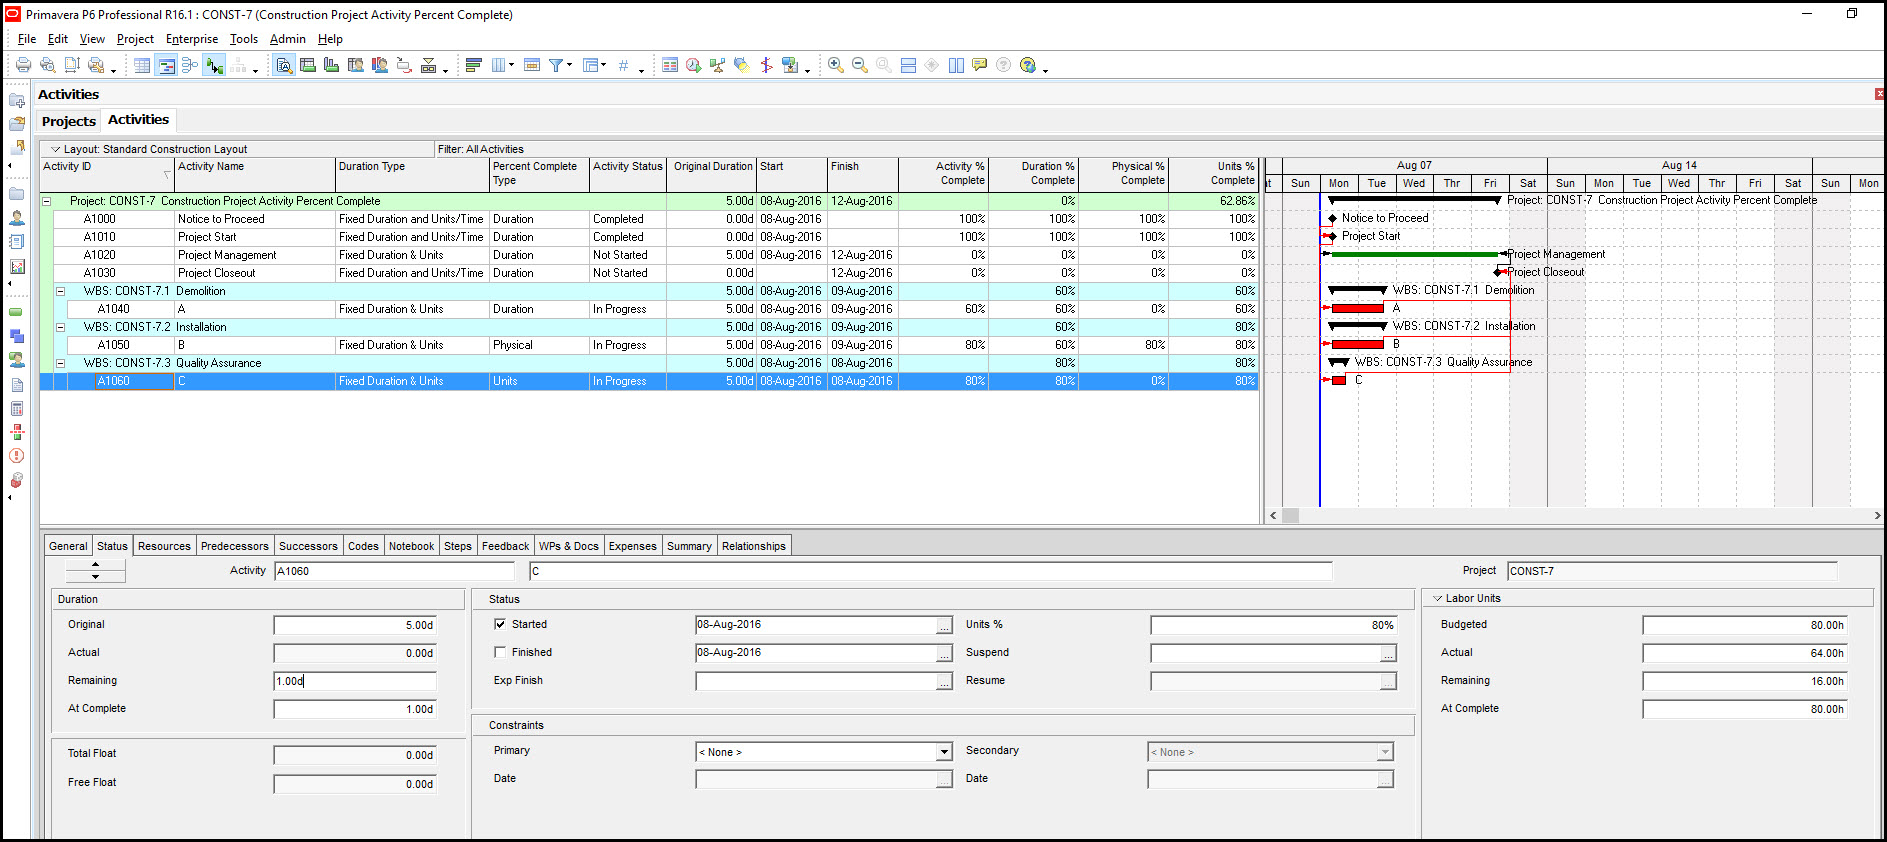Open the Tools menu
Image resolution: width=1887 pixels, height=842 pixels.
(x=244, y=39)
